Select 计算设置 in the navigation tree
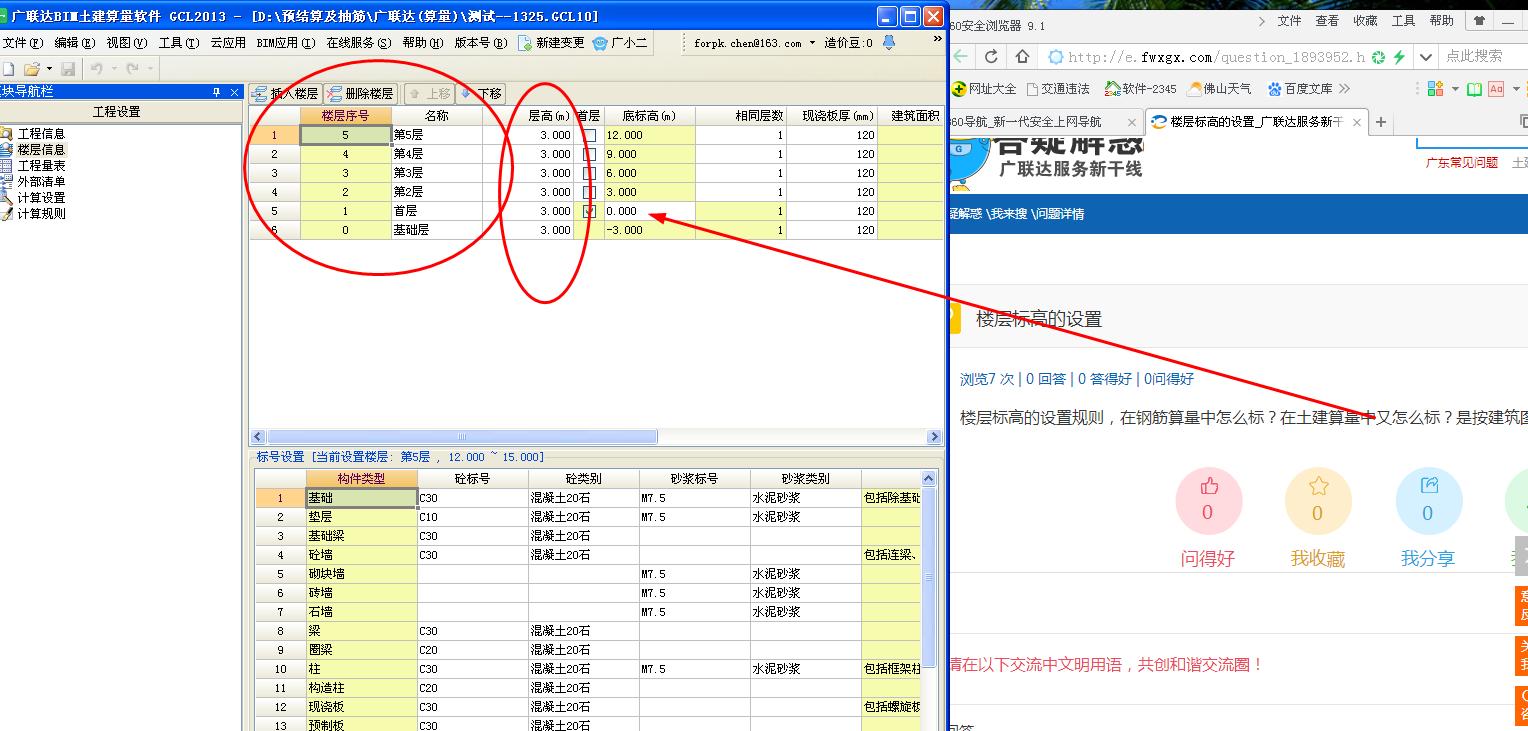This screenshot has width=1528, height=731. click(x=41, y=198)
